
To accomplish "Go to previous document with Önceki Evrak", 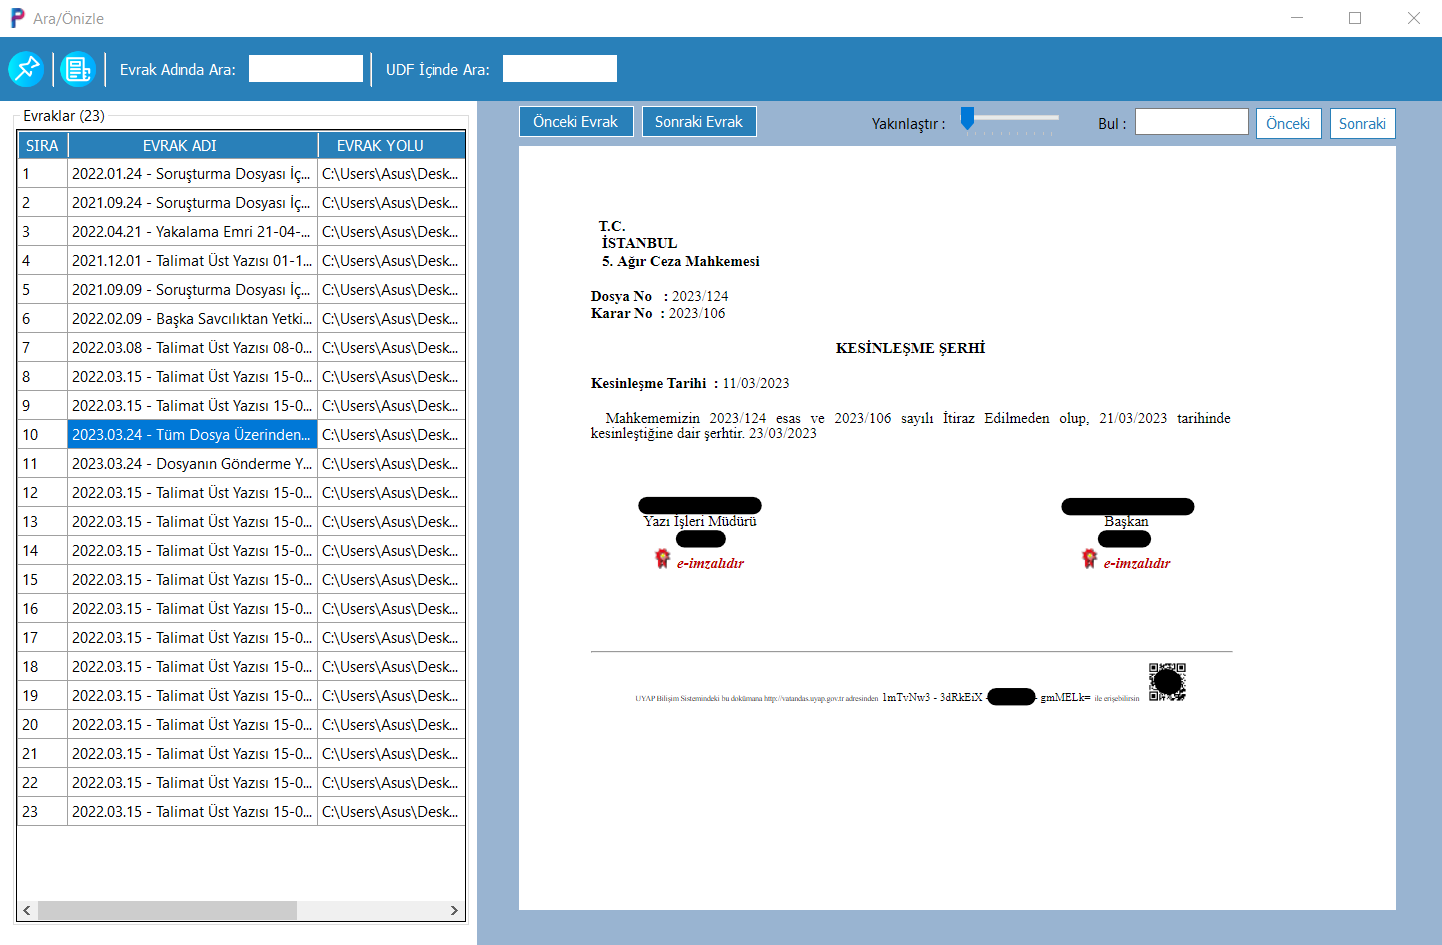I will click(x=576, y=122).
